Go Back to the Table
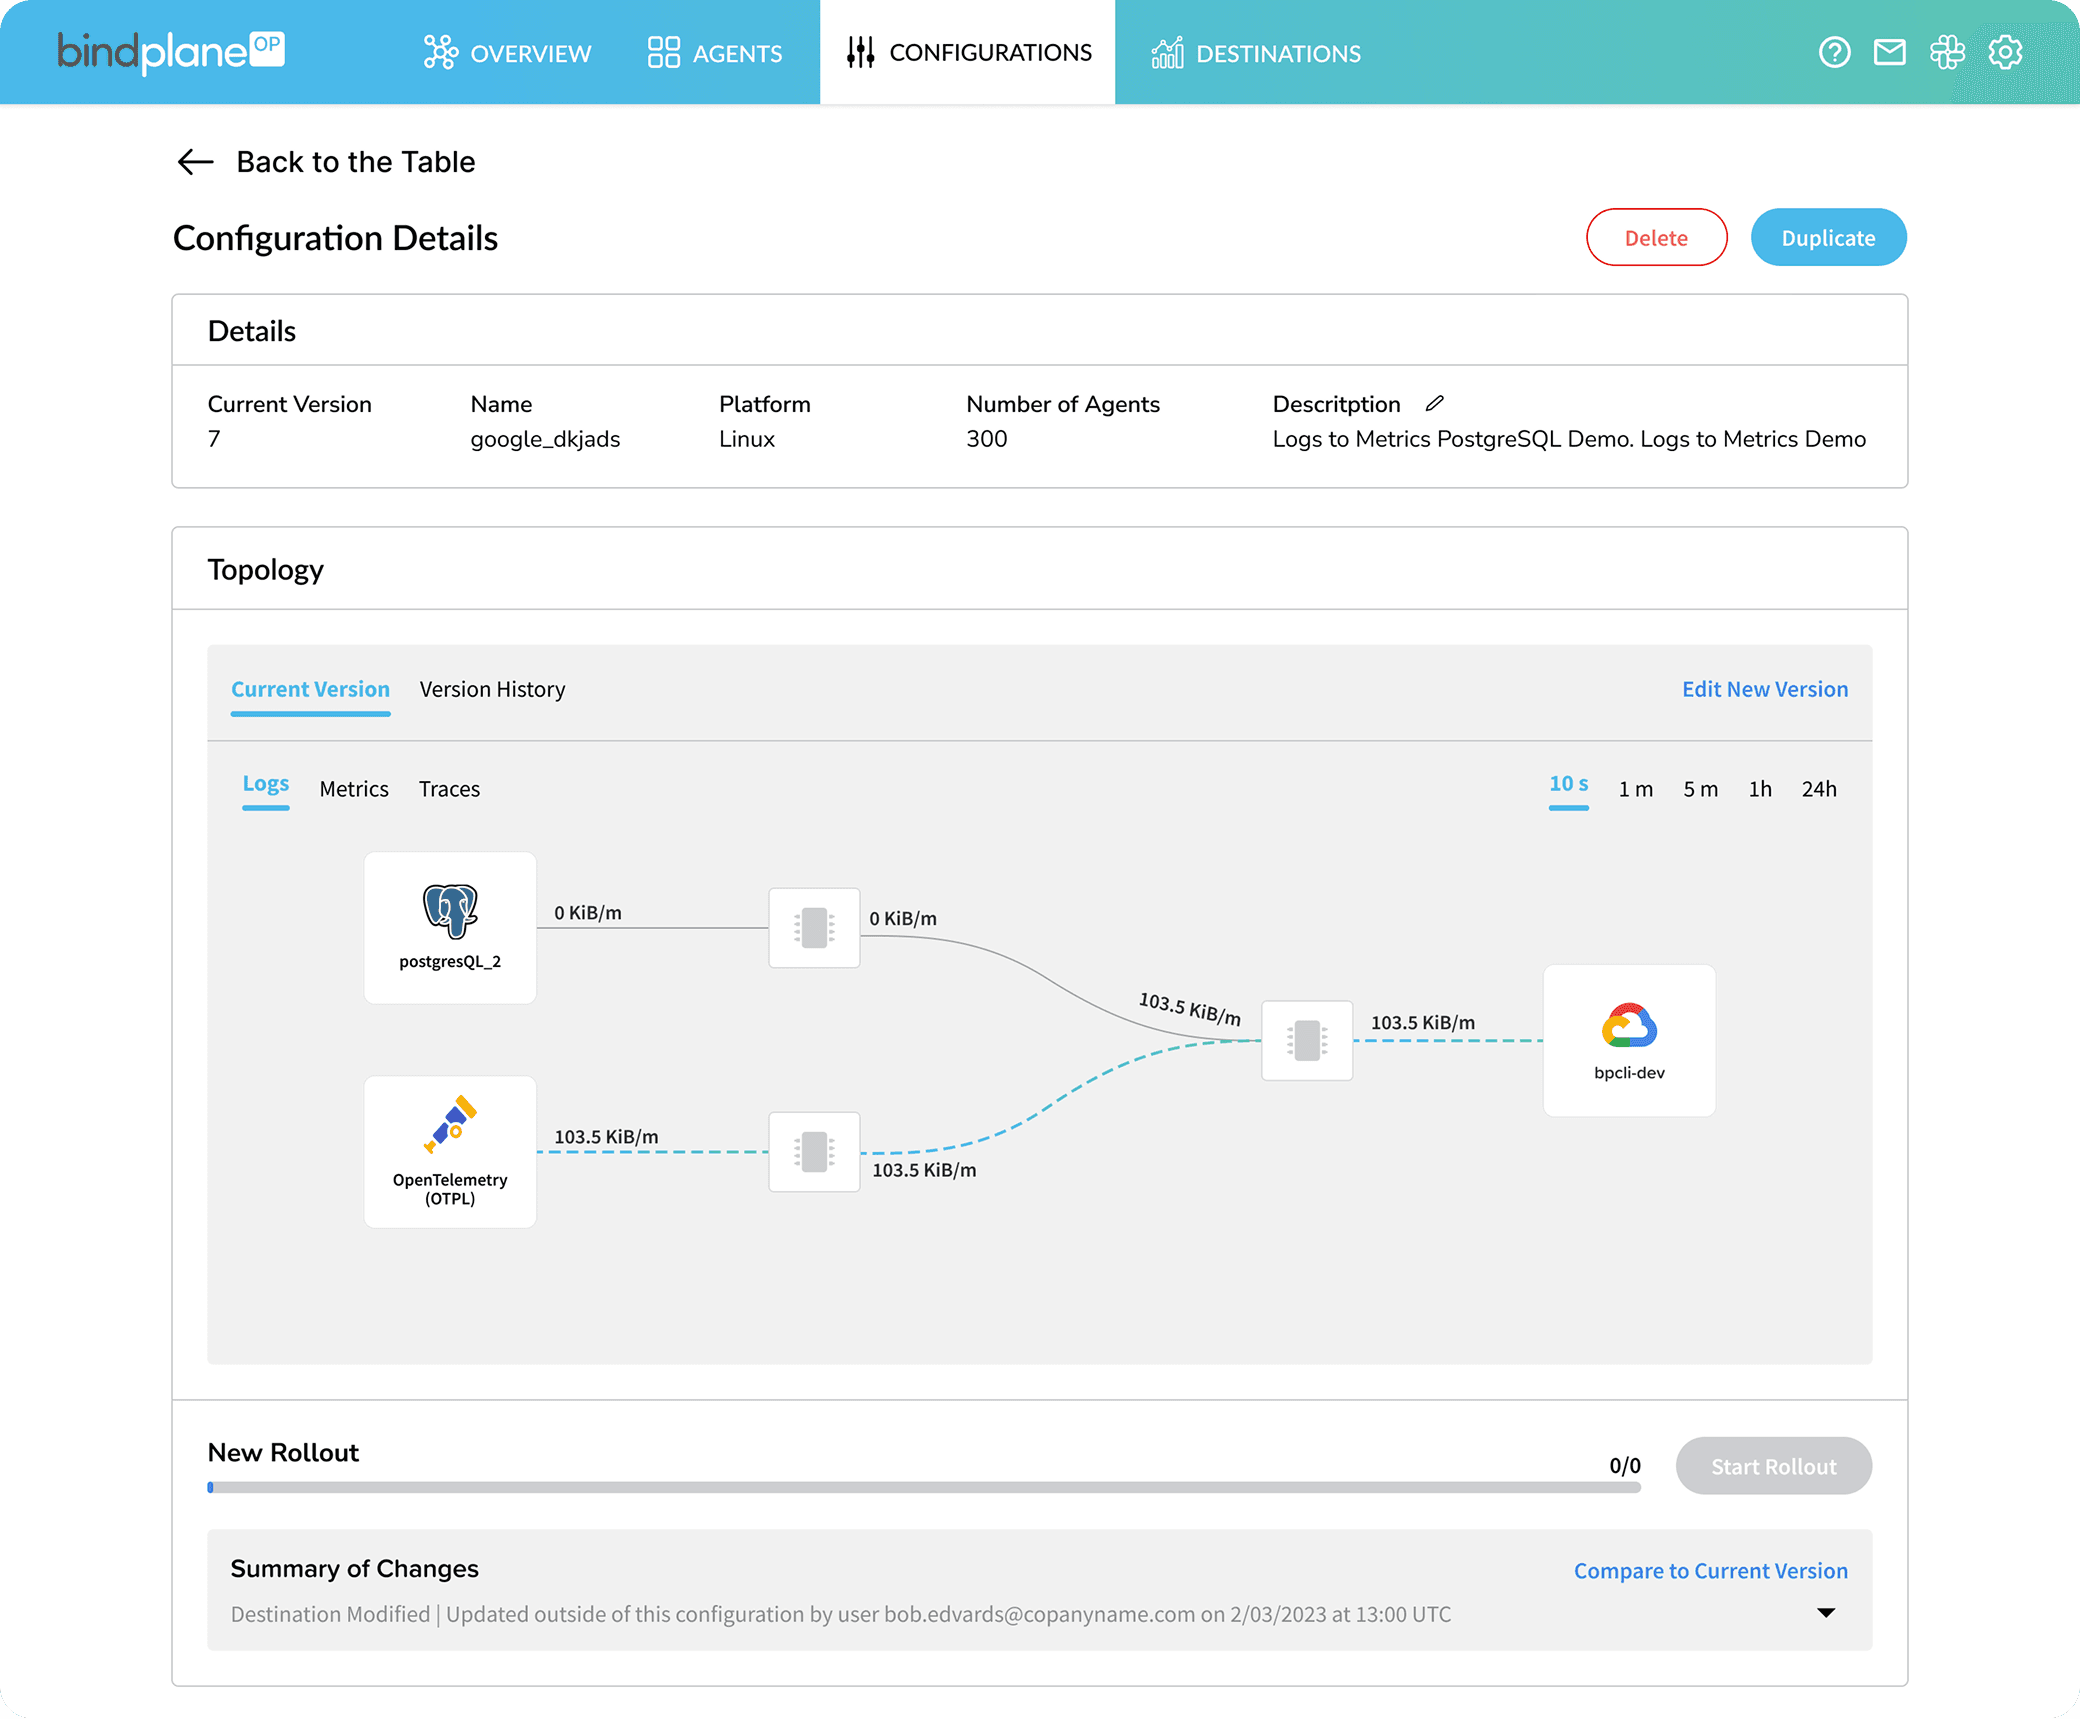This screenshot has height=1719, width=2080. click(355, 162)
